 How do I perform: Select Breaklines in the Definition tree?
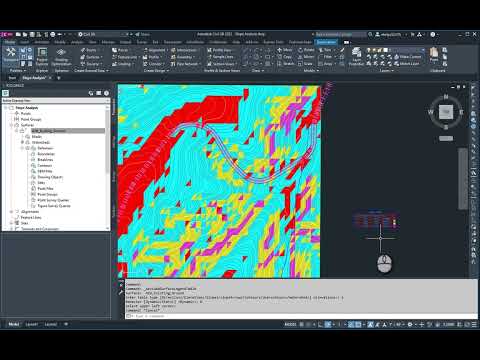click(45, 160)
